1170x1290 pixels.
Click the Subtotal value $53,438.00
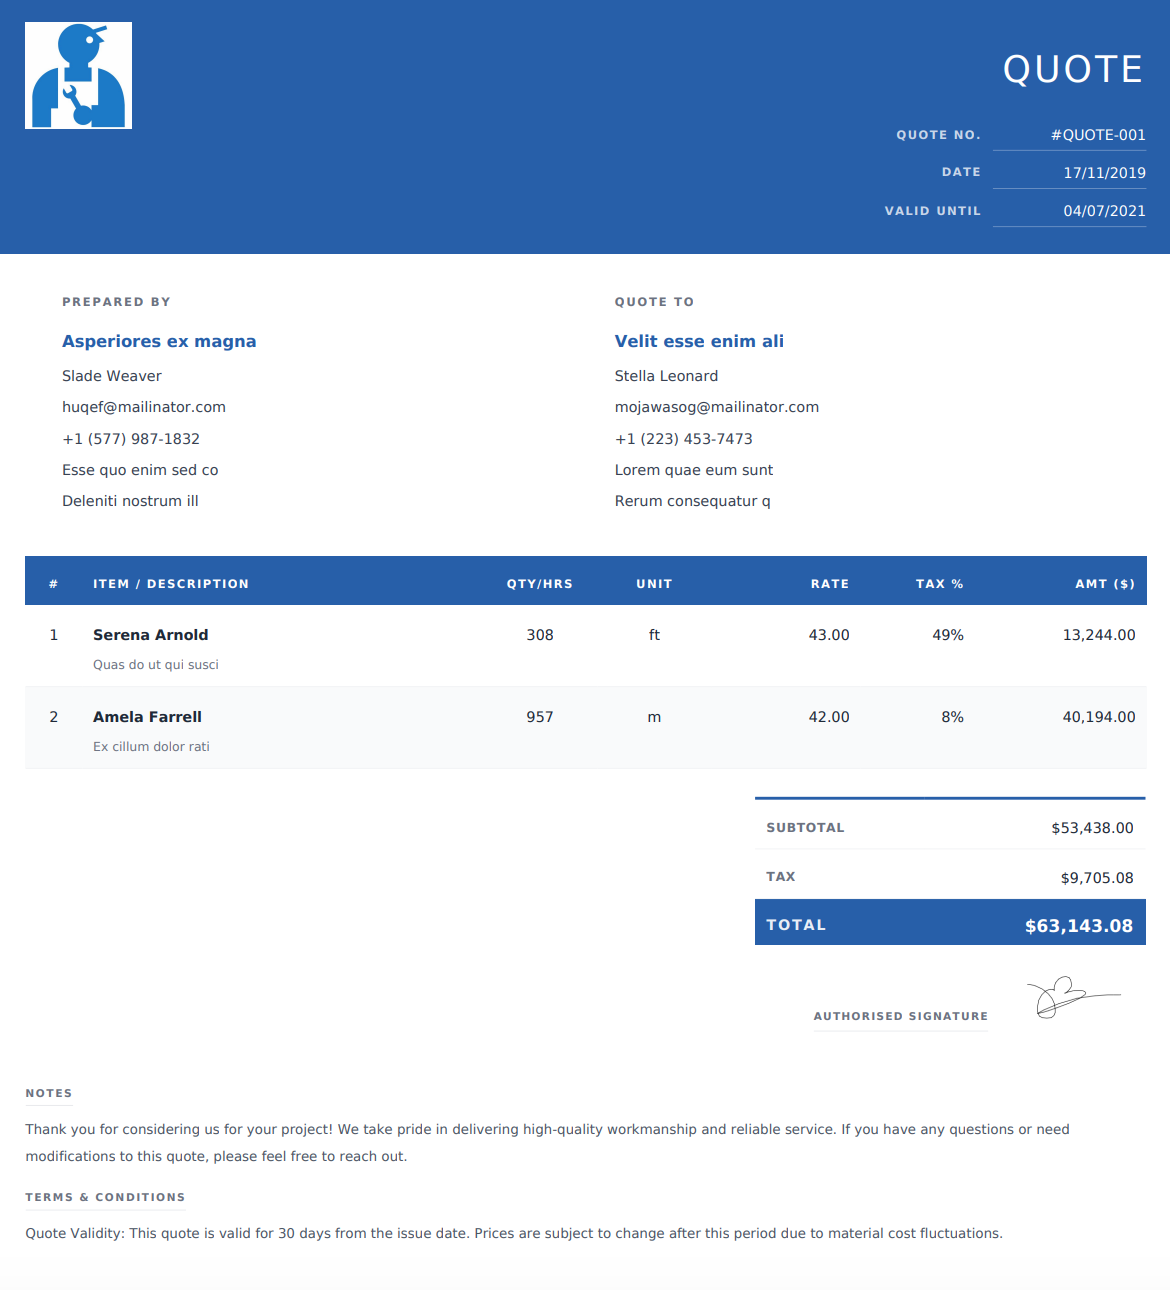click(x=1092, y=828)
